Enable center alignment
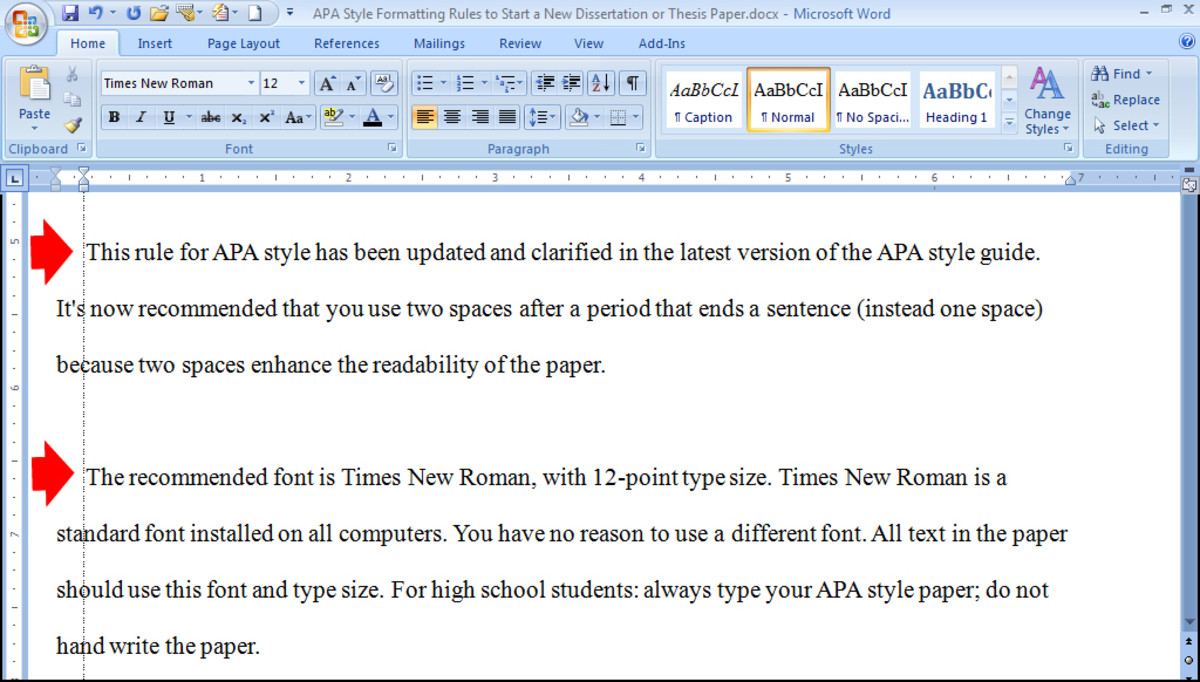Viewport: 1200px width, 682px height. point(452,117)
